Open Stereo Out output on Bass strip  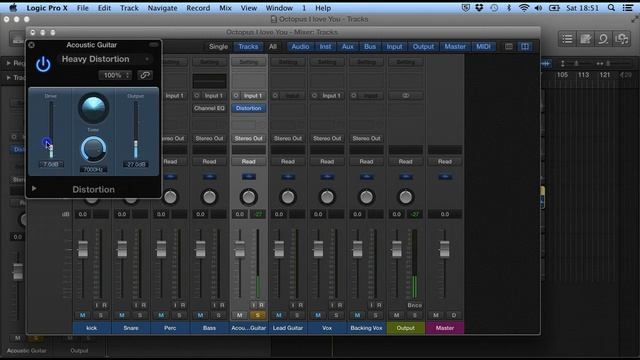(209, 138)
